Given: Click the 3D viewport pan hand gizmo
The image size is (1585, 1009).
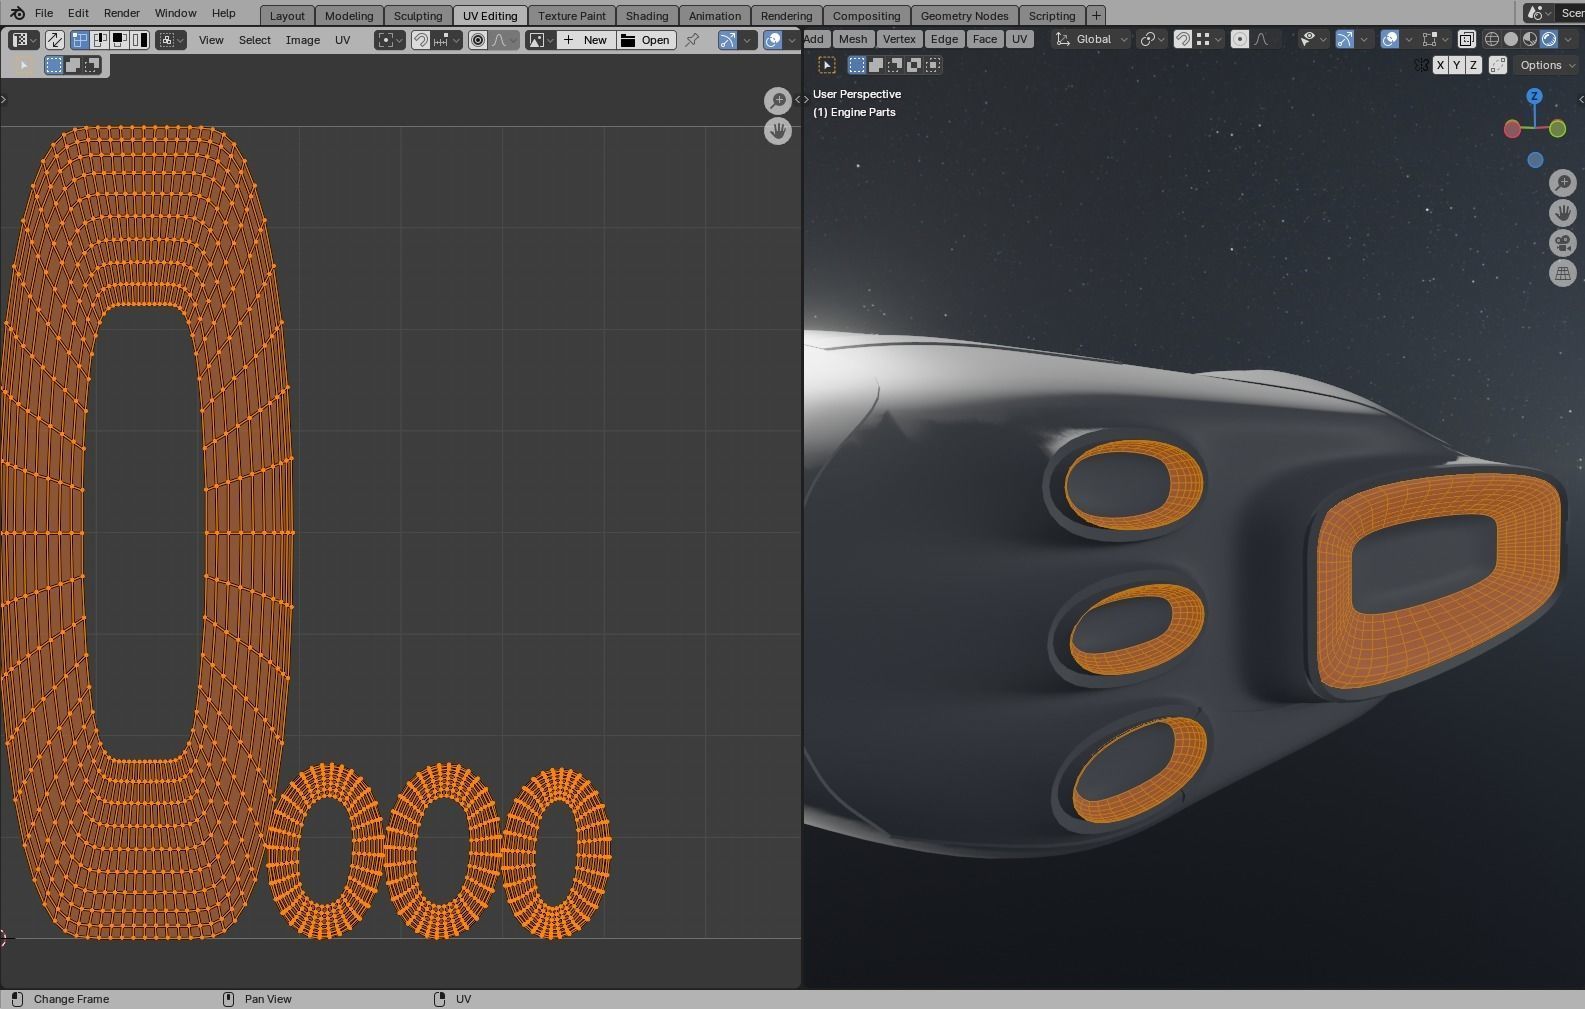Looking at the screenshot, I should (1562, 212).
